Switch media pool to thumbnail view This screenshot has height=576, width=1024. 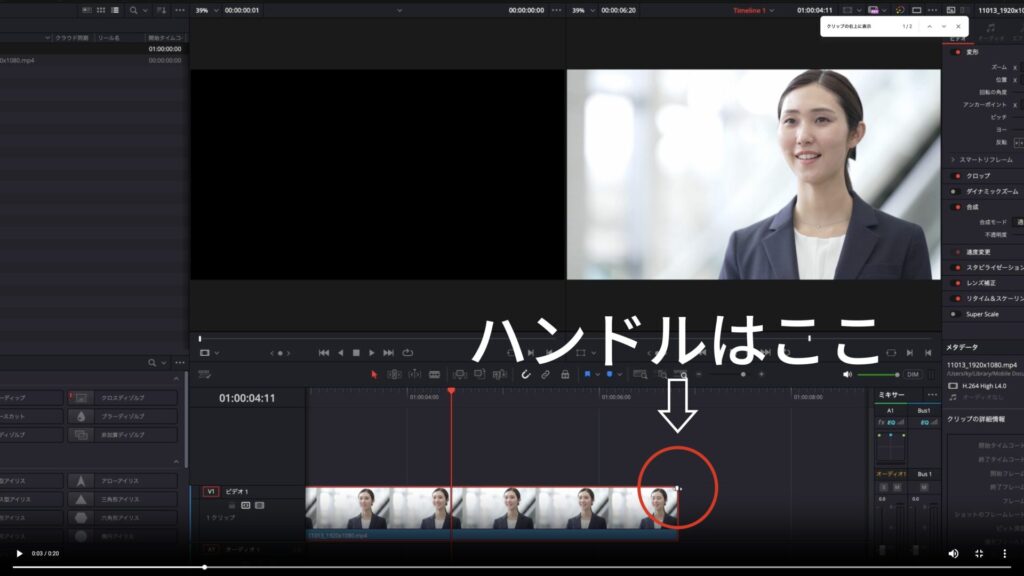[101, 10]
